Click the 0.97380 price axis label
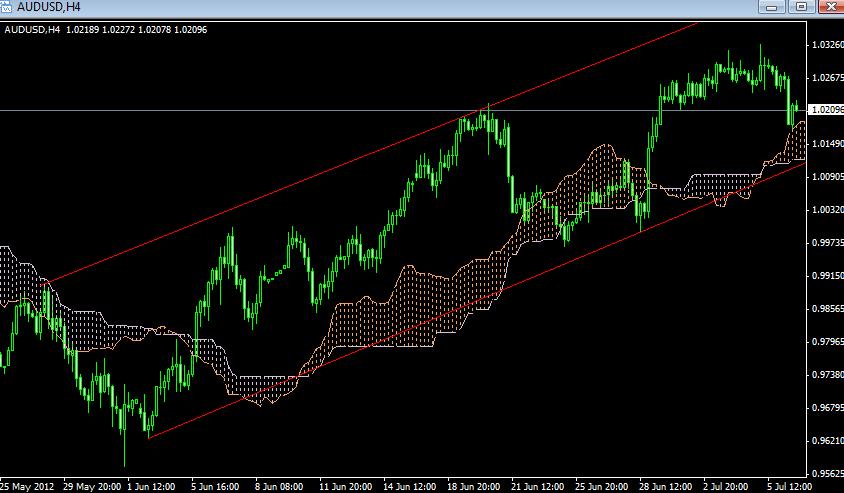Image resolution: width=844 pixels, height=493 pixels. (x=827, y=375)
